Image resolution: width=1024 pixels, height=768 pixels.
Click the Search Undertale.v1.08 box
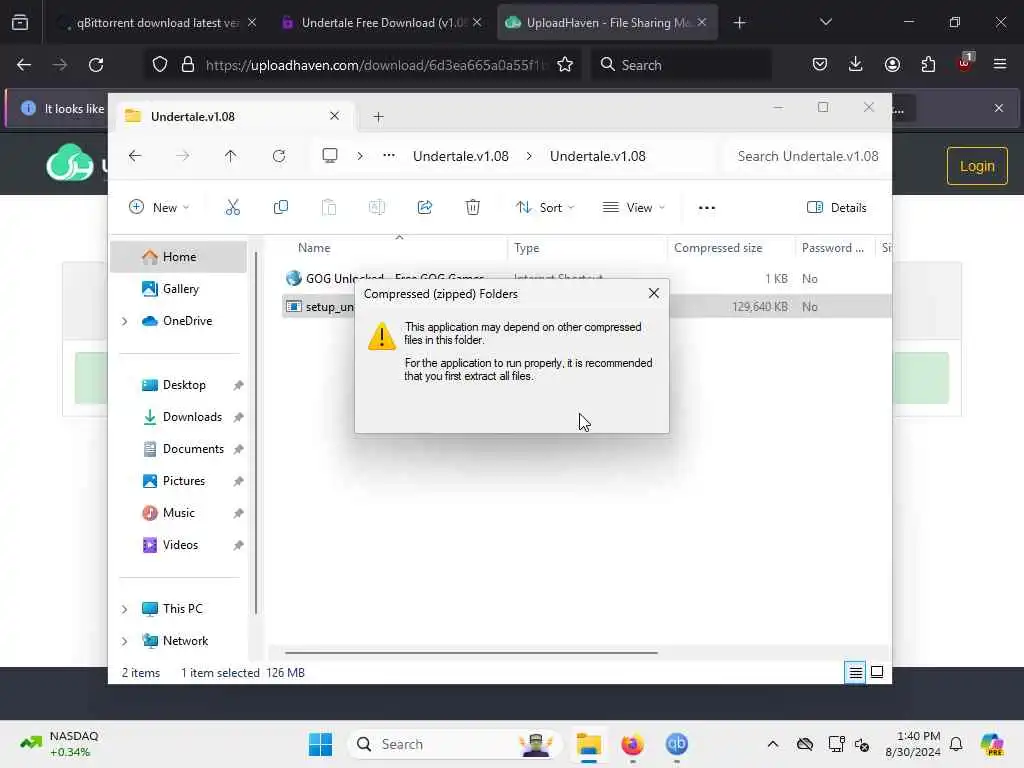coord(807,156)
